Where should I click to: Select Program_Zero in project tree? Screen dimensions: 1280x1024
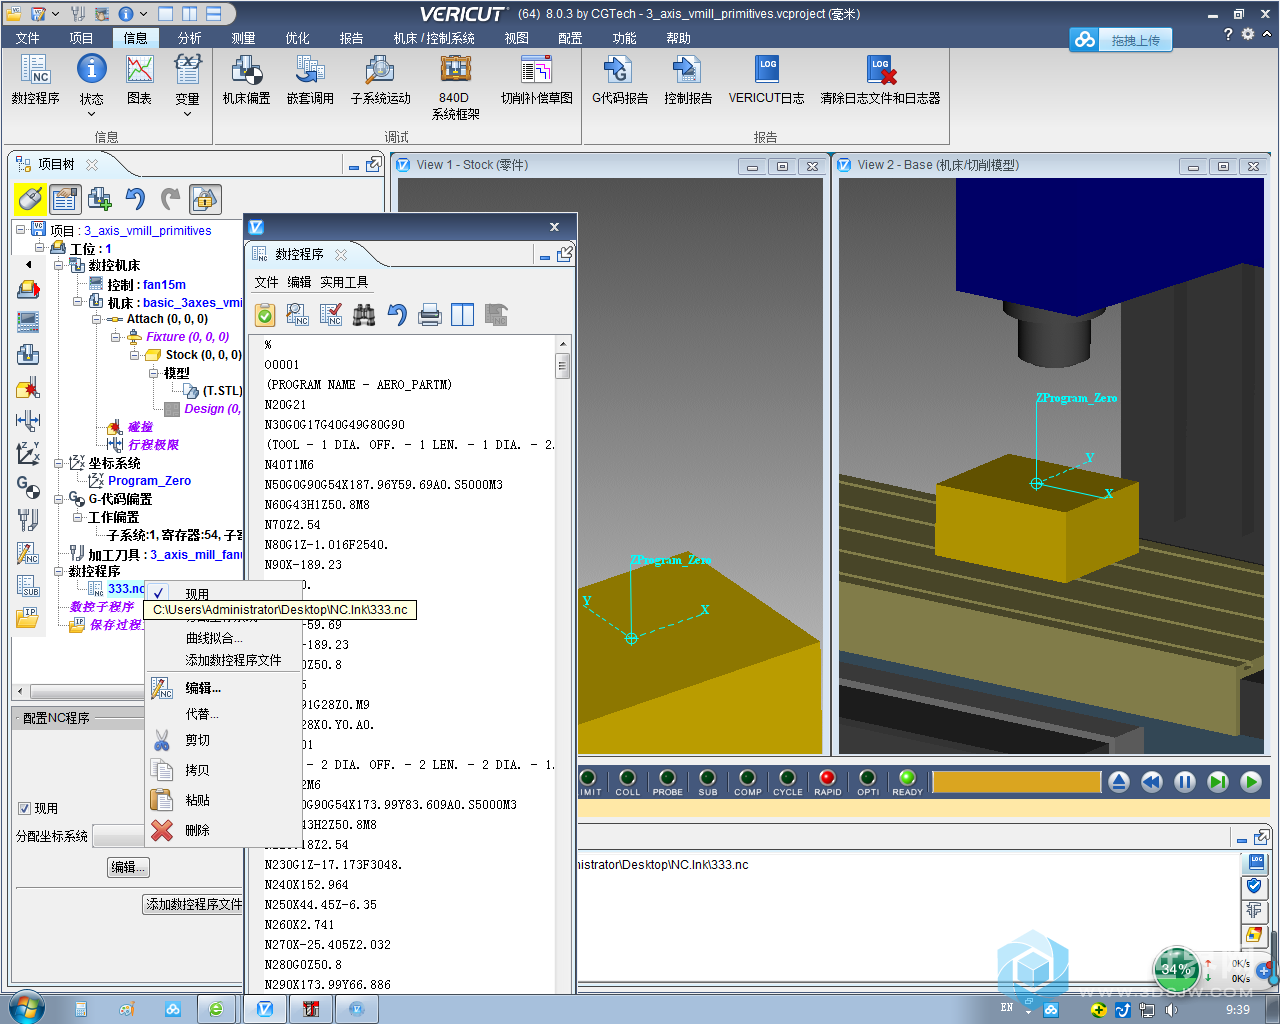(x=149, y=481)
